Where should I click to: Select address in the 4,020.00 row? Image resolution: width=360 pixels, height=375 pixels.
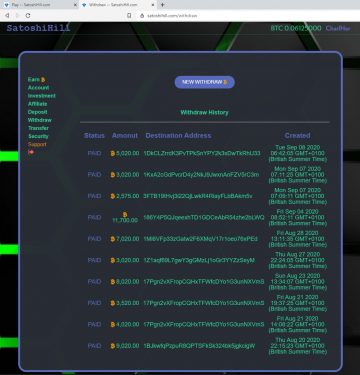point(204,324)
